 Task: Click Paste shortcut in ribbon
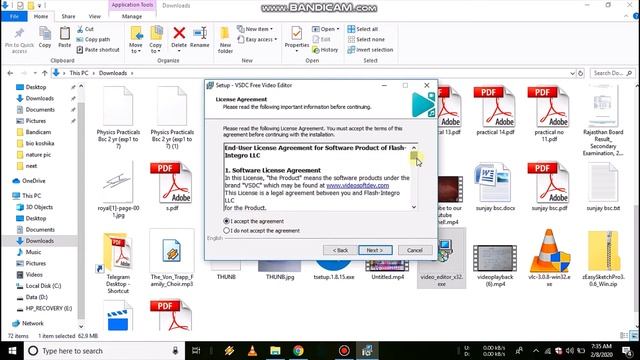[x=98, y=49]
